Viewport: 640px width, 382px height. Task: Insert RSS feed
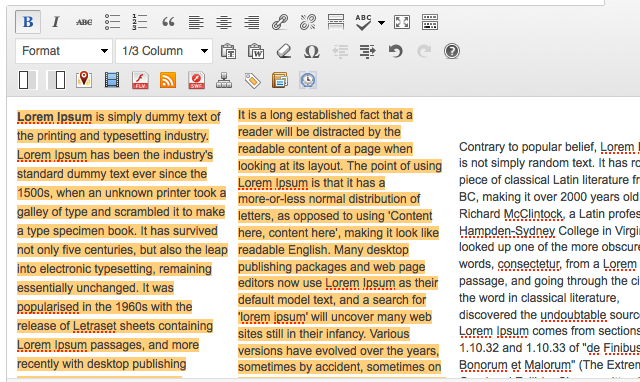(168, 80)
